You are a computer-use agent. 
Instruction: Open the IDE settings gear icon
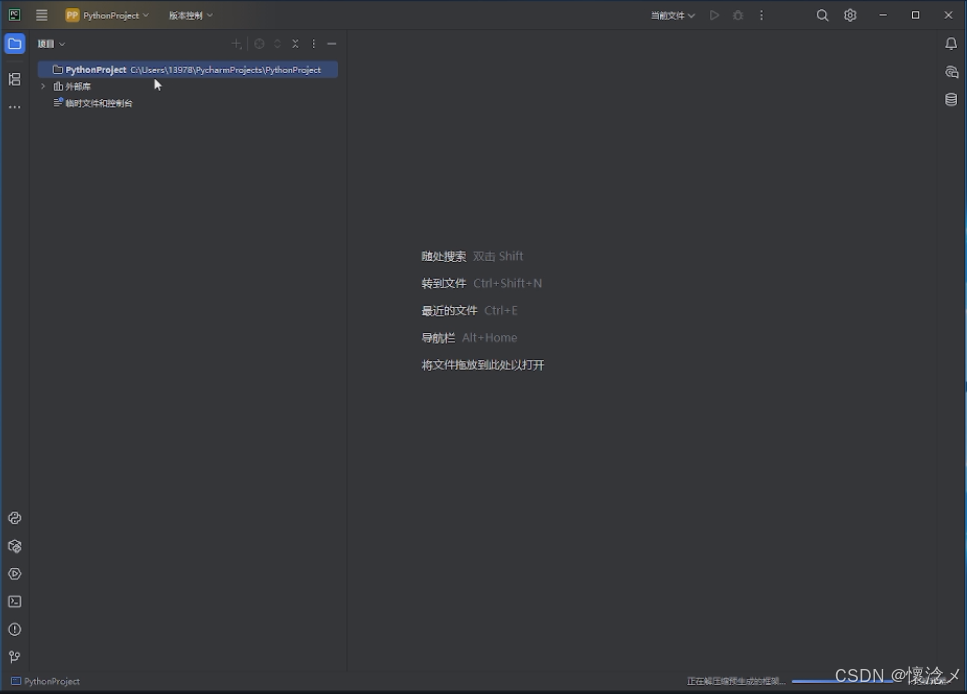[850, 15]
